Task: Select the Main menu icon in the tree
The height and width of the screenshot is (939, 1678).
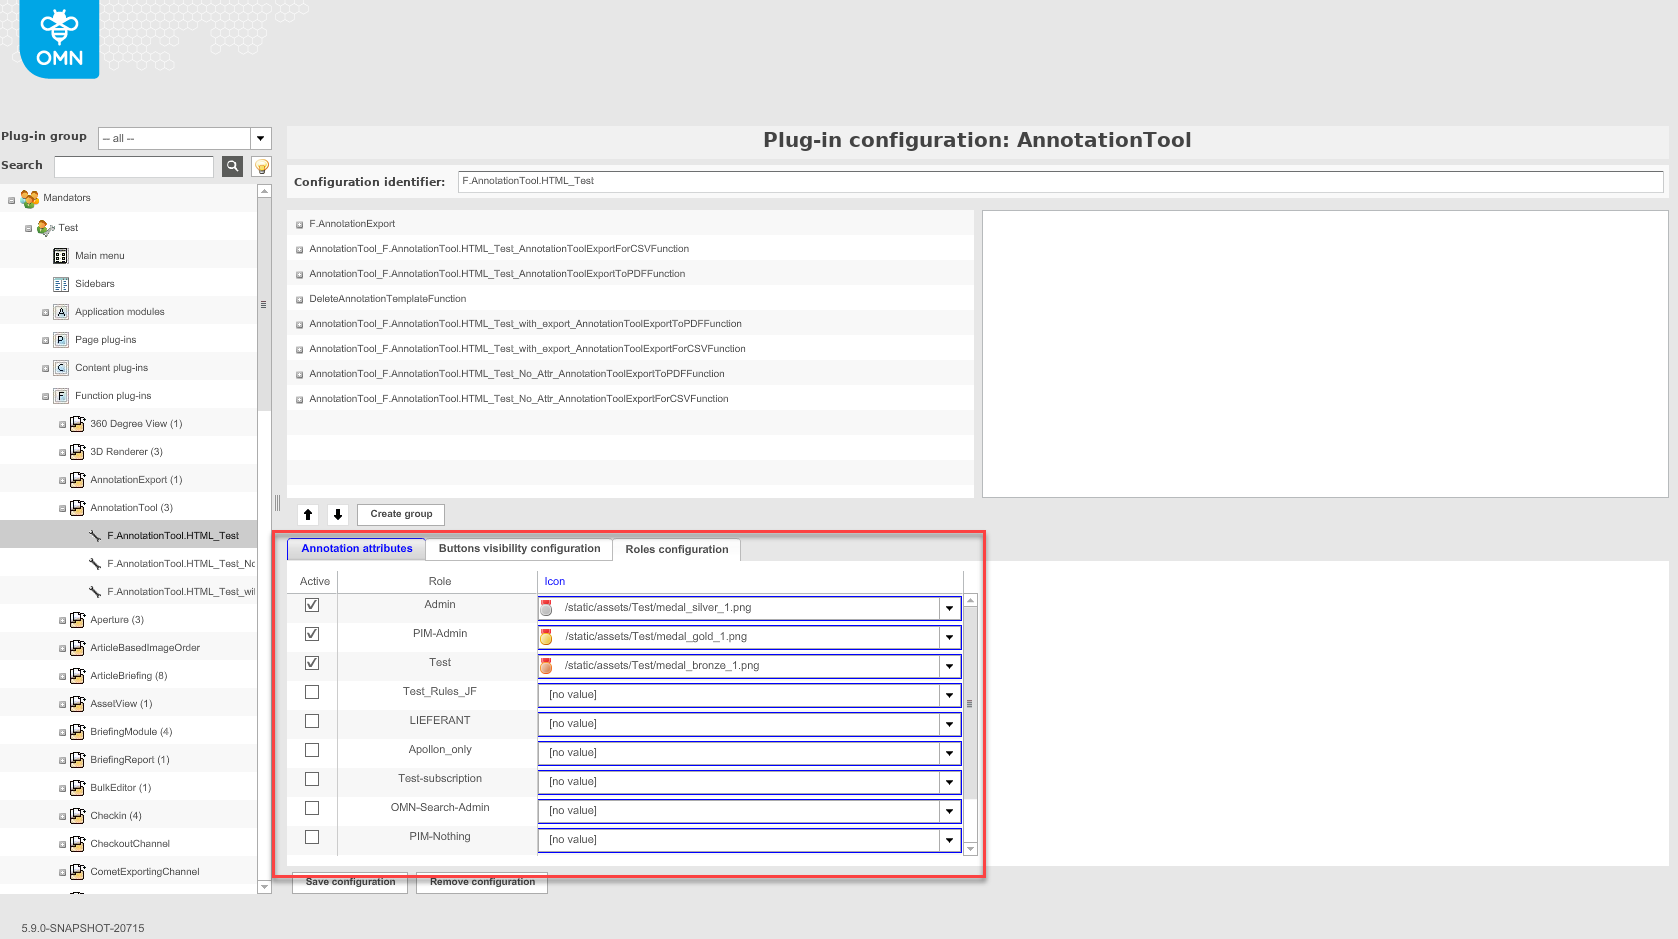Action: tap(61, 255)
